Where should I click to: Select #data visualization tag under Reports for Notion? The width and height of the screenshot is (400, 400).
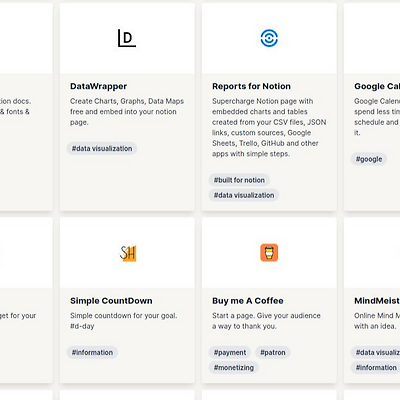[244, 195]
